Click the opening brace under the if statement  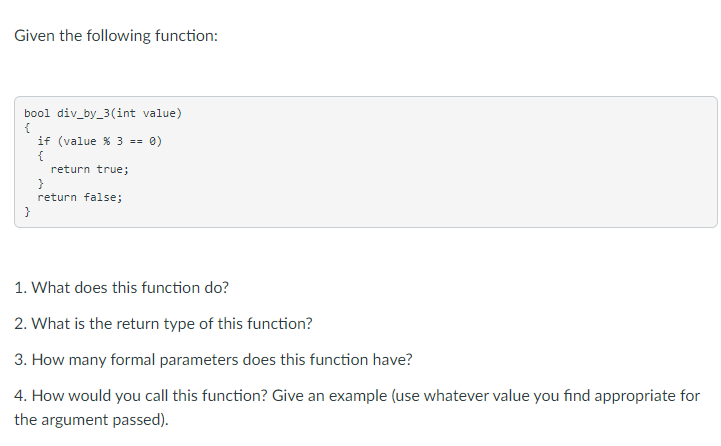coord(40,155)
